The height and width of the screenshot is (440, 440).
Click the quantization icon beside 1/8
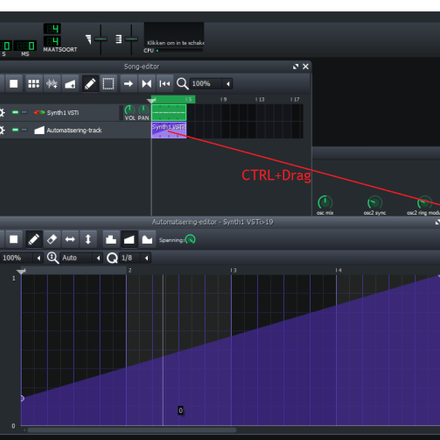pos(112,258)
